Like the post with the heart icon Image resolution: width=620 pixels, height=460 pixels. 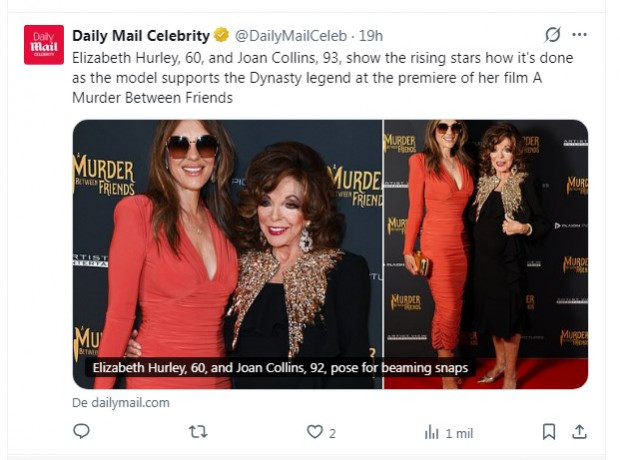315,432
